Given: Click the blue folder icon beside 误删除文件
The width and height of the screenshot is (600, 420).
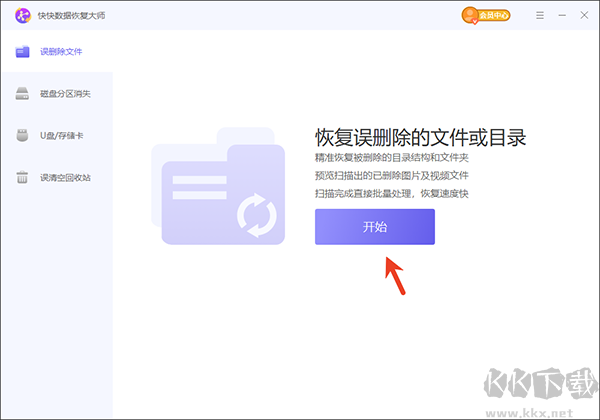Looking at the screenshot, I should coord(22,51).
